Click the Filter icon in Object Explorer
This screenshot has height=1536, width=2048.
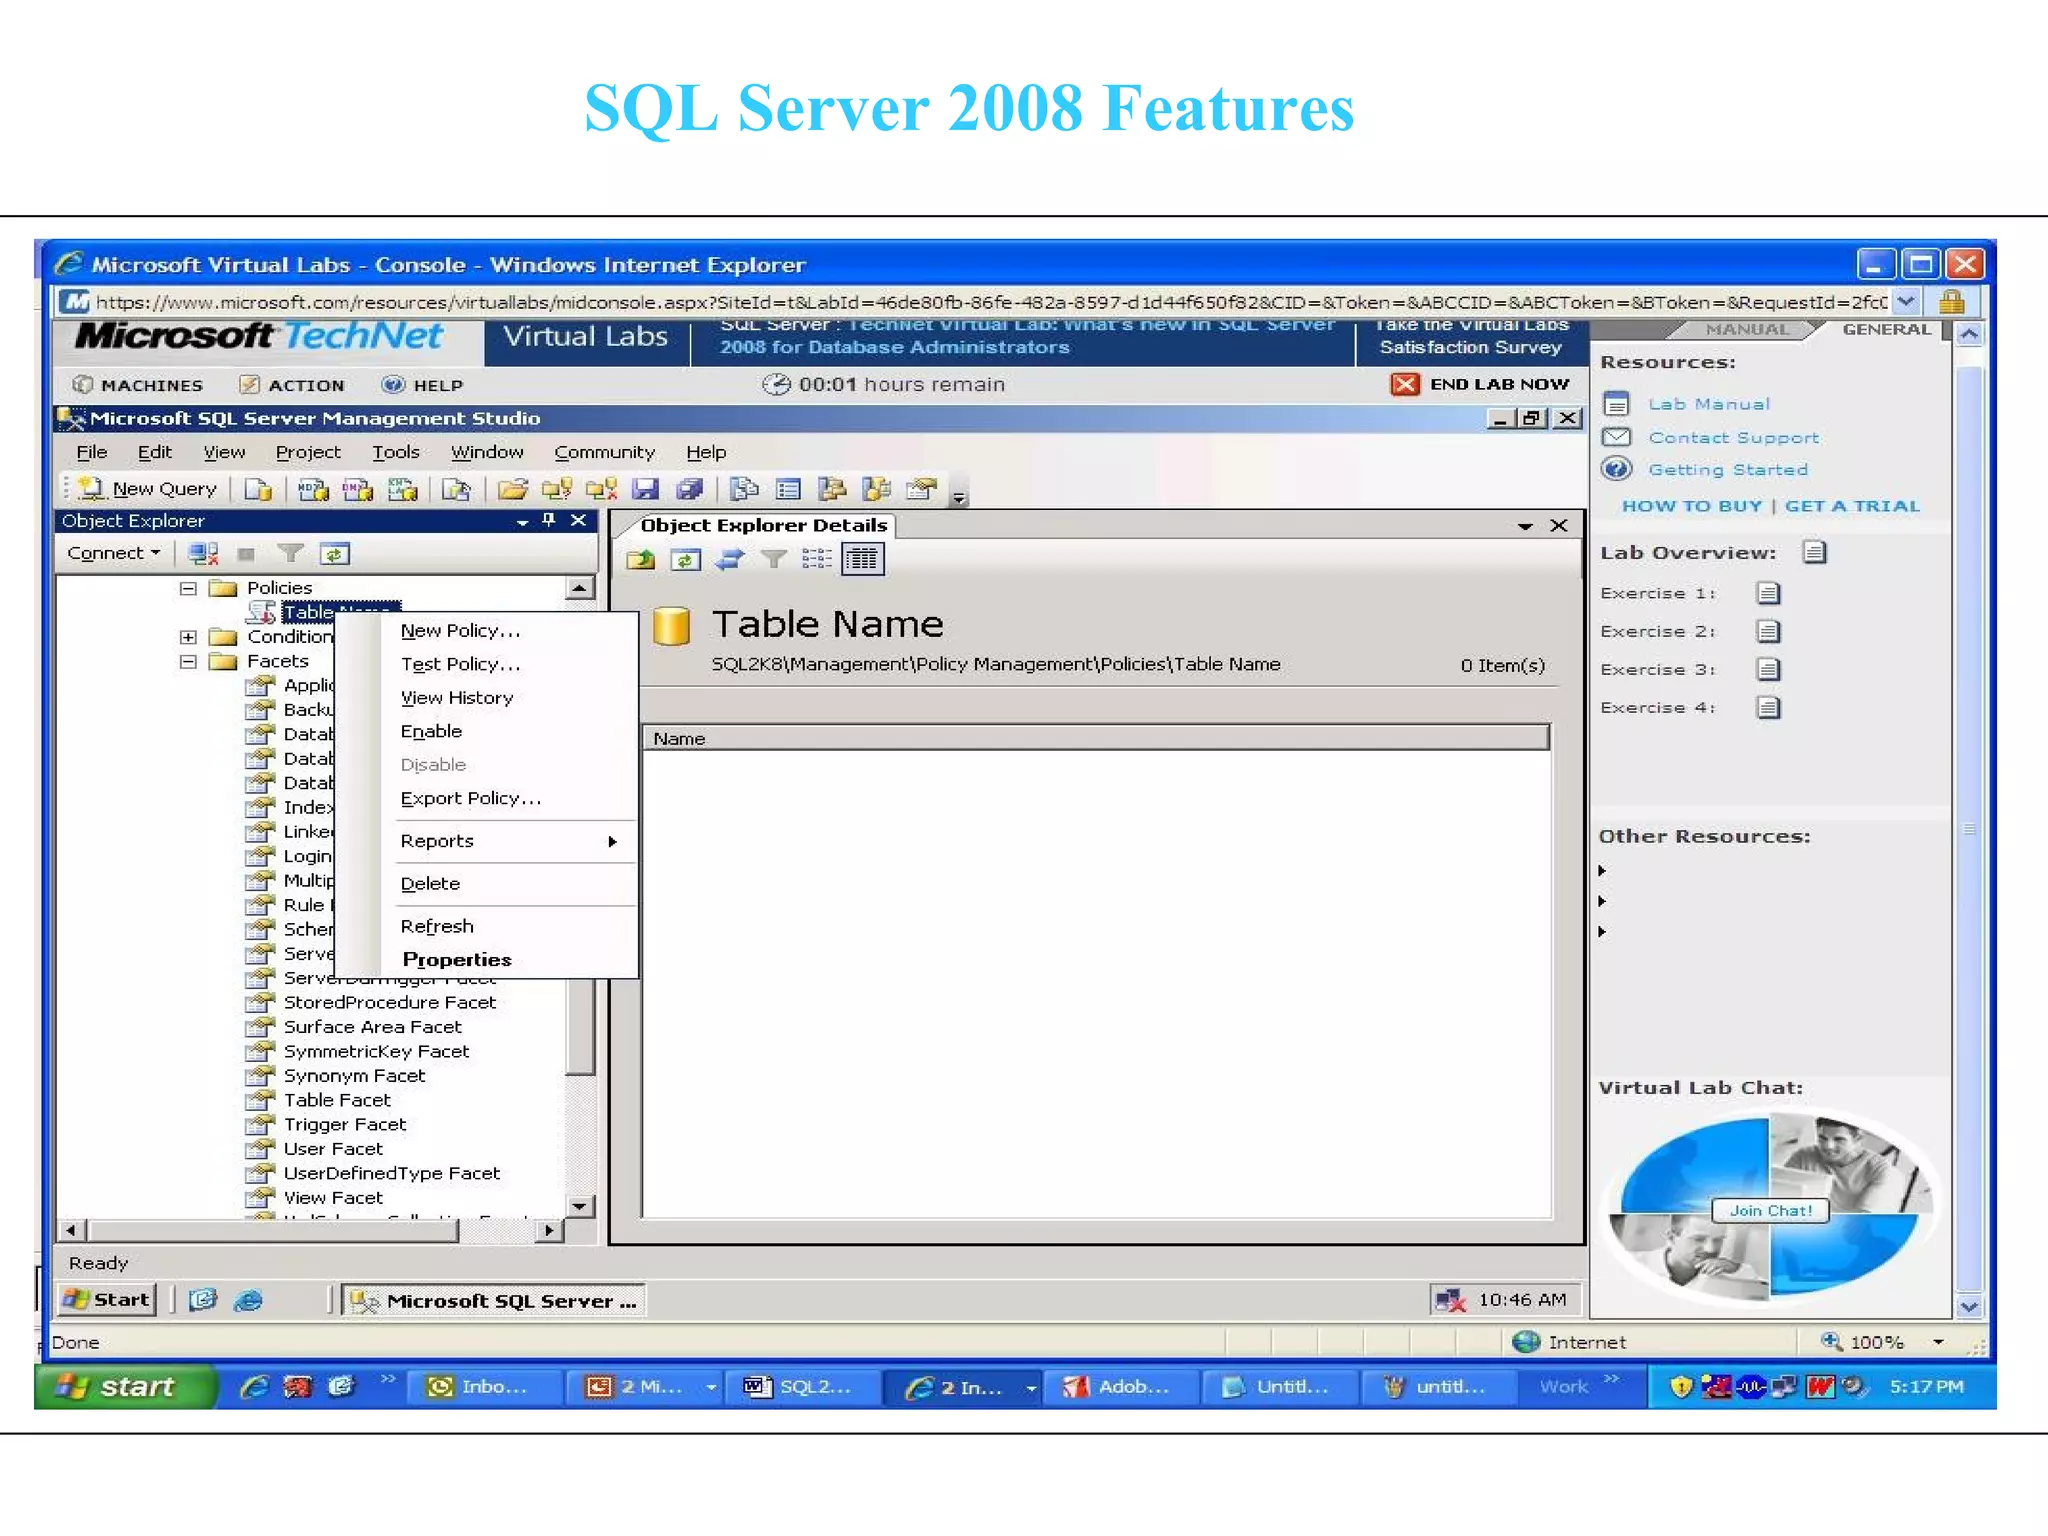(x=290, y=553)
